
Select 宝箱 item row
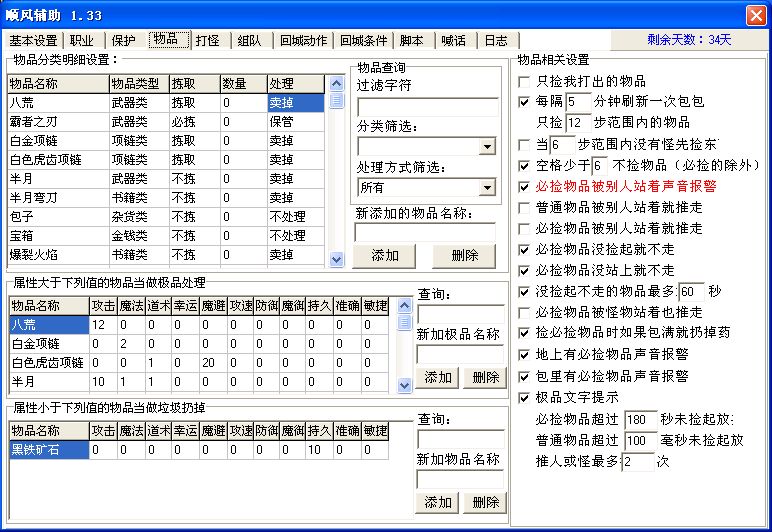pyautogui.click(x=166, y=236)
